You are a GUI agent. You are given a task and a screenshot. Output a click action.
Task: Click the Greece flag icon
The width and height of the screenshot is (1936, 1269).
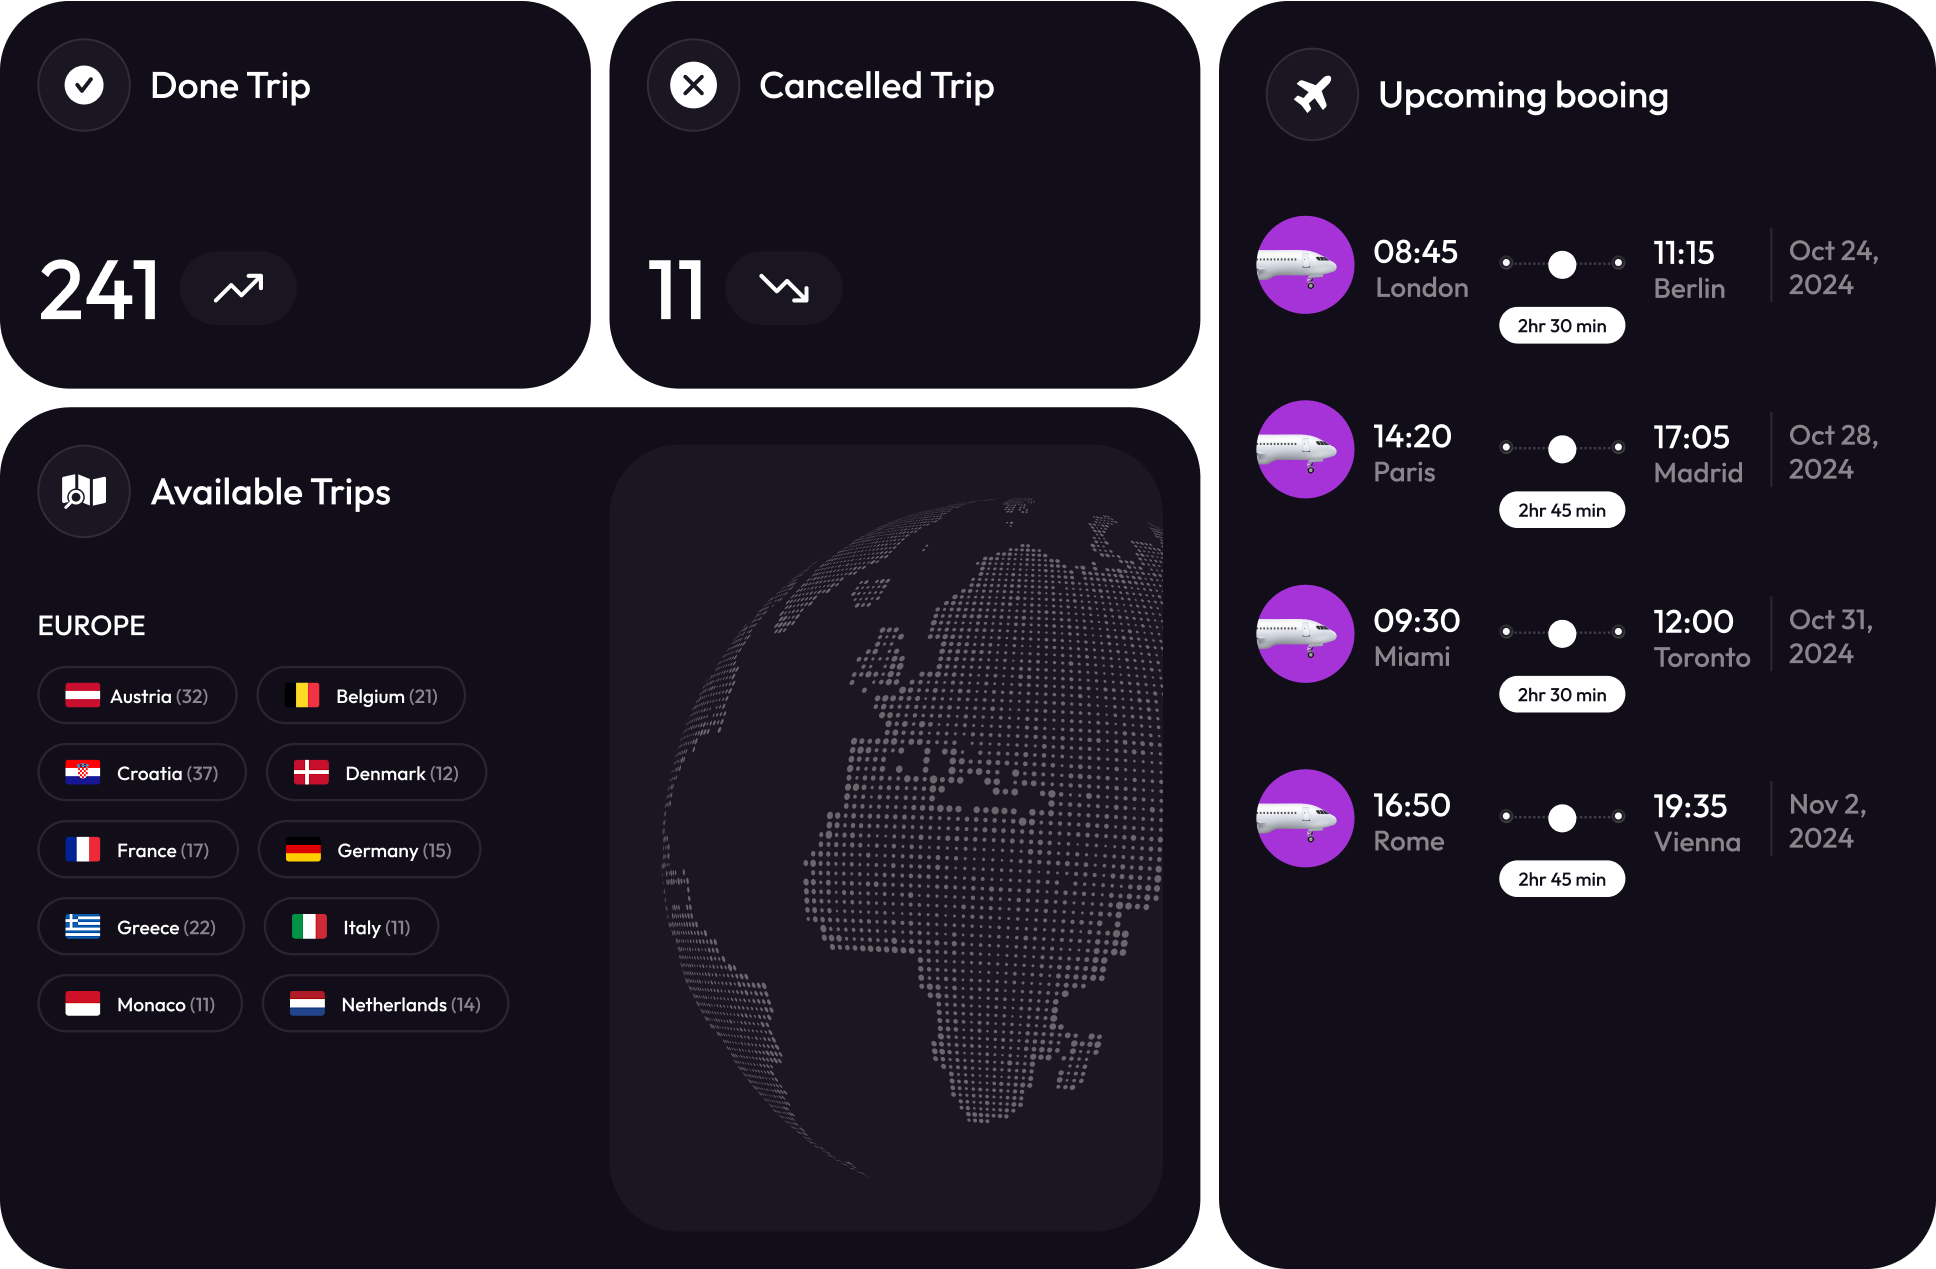coord(83,926)
